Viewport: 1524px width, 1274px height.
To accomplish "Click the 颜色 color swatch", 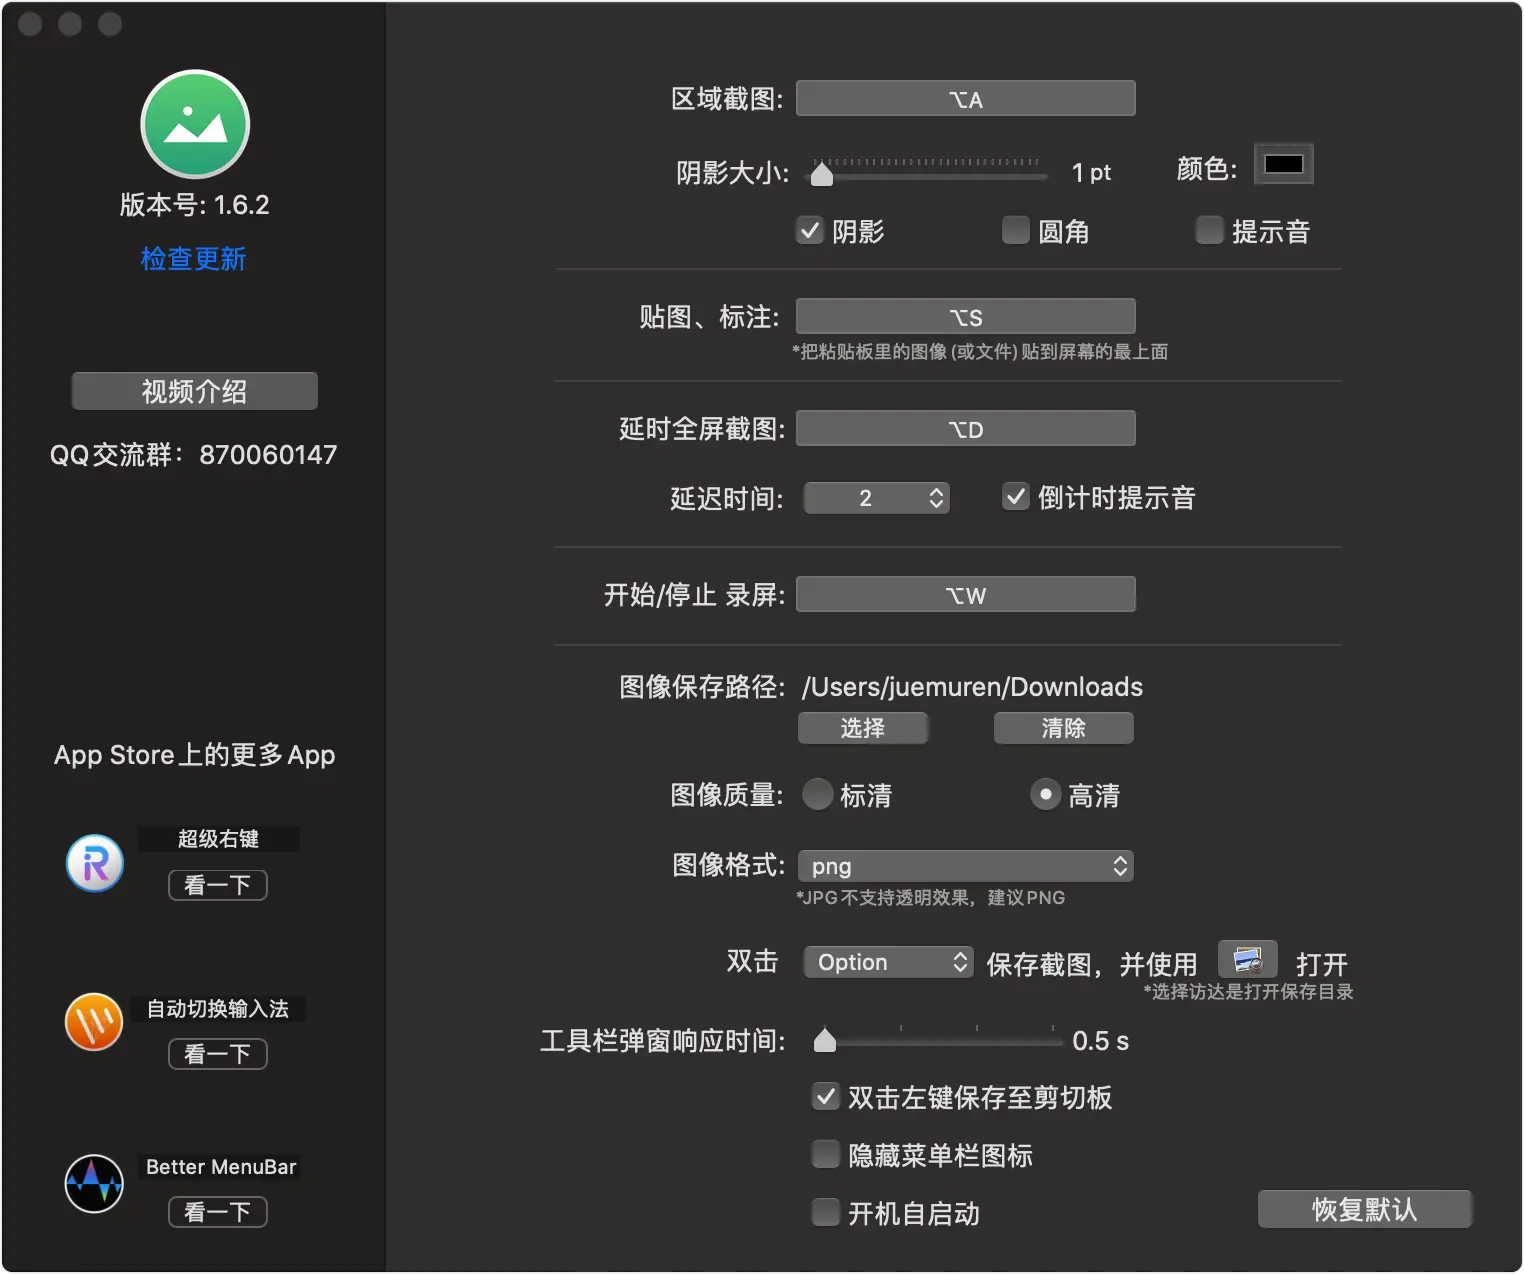I will 1283,163.
